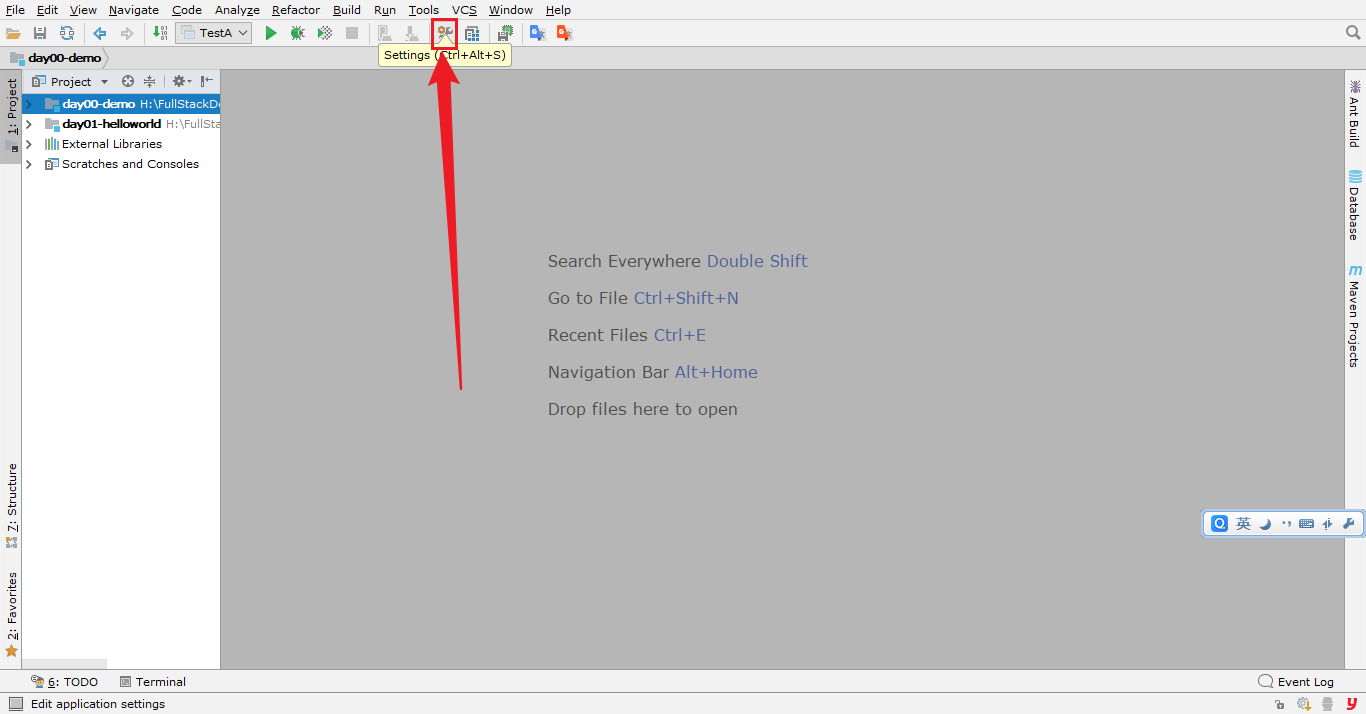Open the Run menu
Image resolution: width=1366 pixels, height=714 pixels.
[385, 10]
